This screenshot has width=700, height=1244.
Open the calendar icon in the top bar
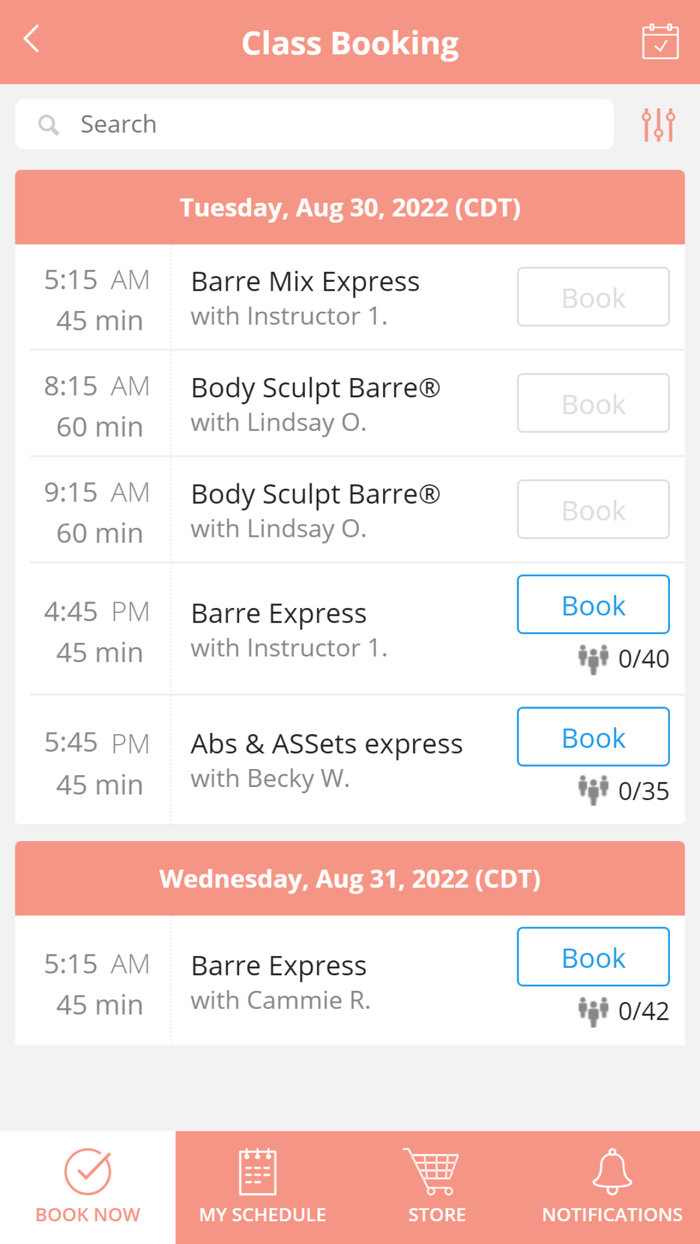coord(660,42)
